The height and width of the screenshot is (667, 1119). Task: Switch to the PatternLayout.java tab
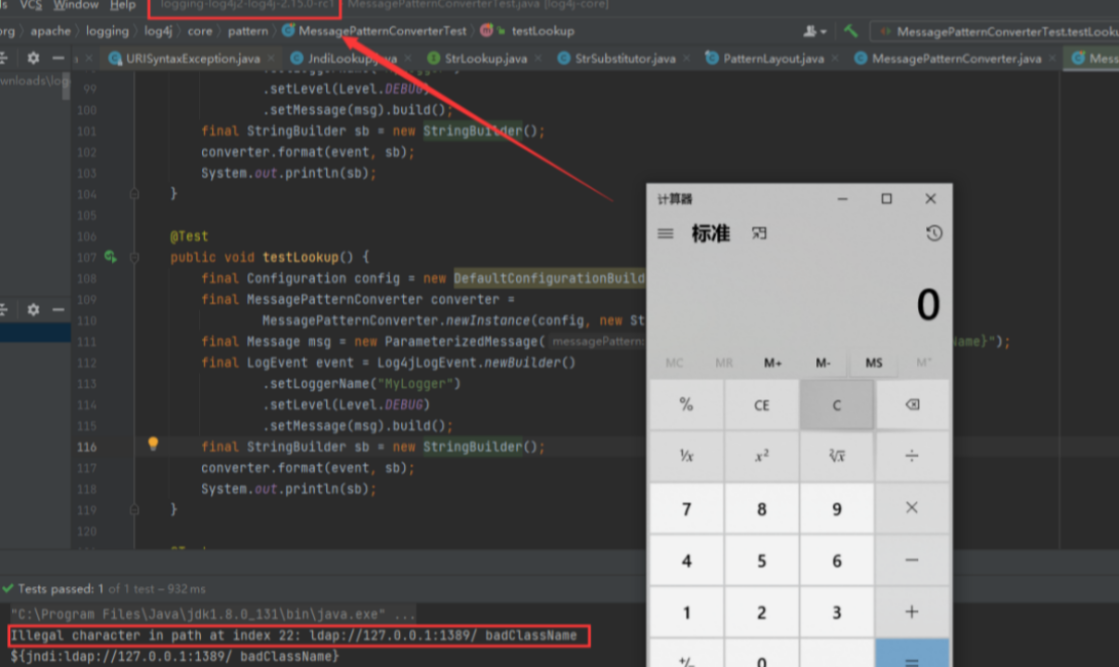click(774, 58)
